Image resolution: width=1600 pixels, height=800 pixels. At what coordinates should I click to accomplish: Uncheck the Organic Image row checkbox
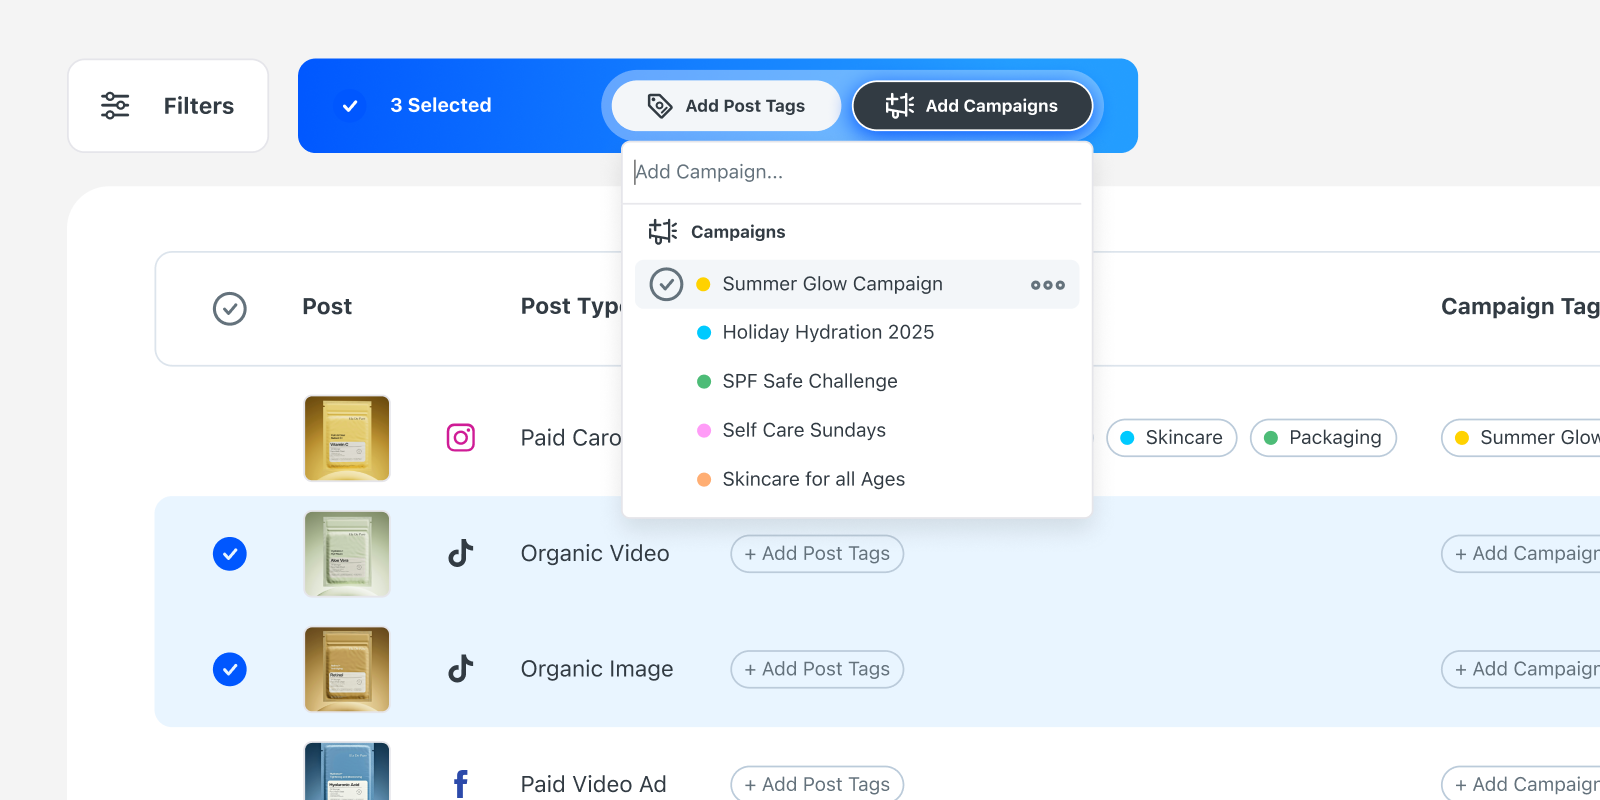point(230,669)
